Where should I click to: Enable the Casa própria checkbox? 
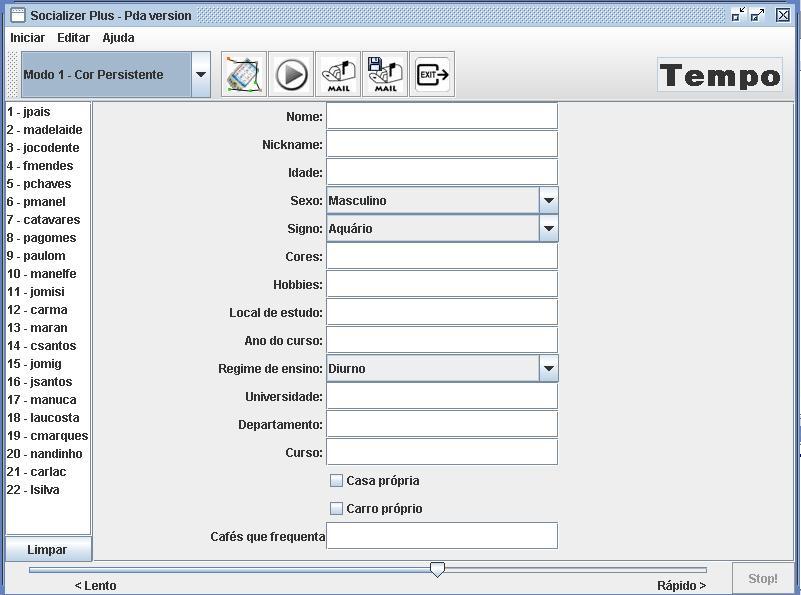[336, 481]
